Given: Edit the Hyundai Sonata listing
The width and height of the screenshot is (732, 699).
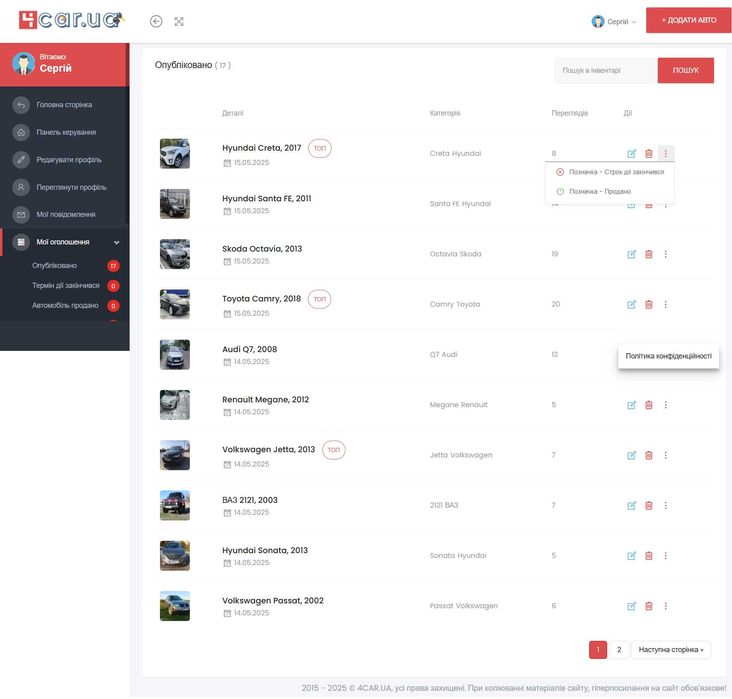Looking at the screenshot, I should tap(631, 556).
